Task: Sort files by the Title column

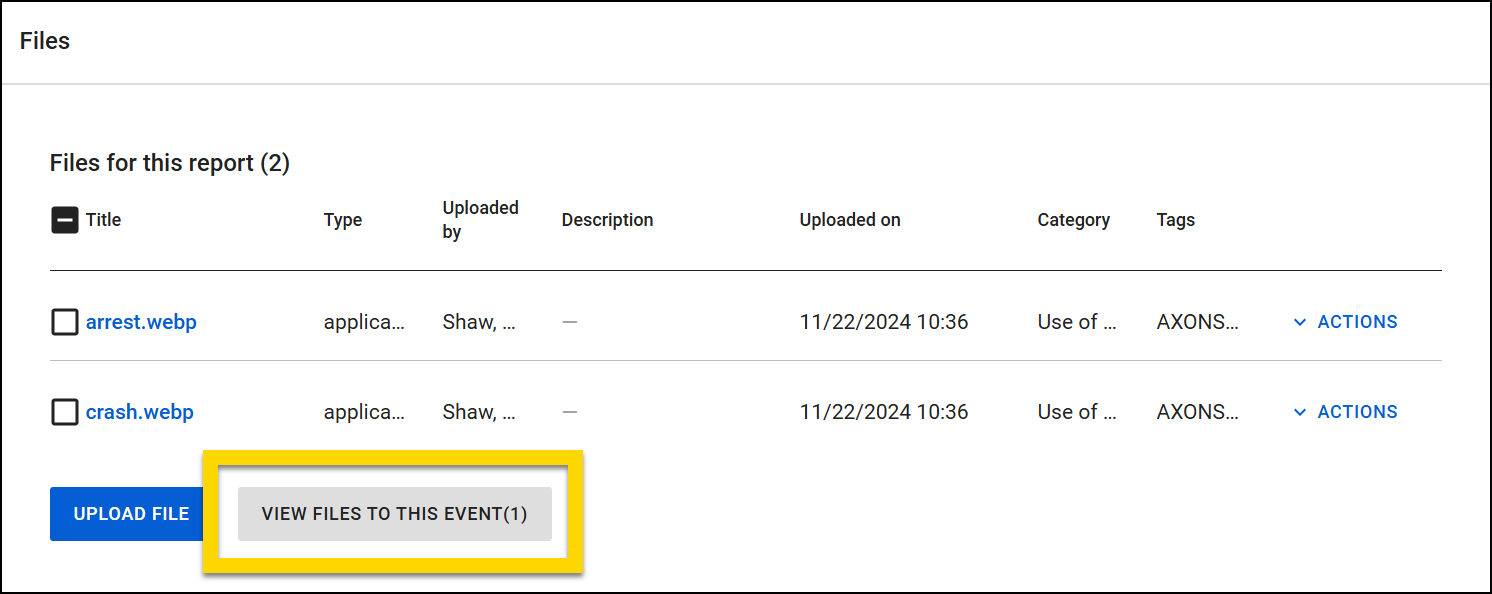Action: click(x=103, y=219)
